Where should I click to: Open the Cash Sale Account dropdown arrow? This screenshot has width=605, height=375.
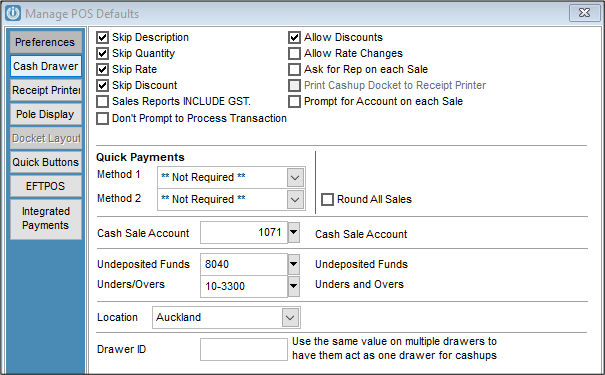(294, 232)
